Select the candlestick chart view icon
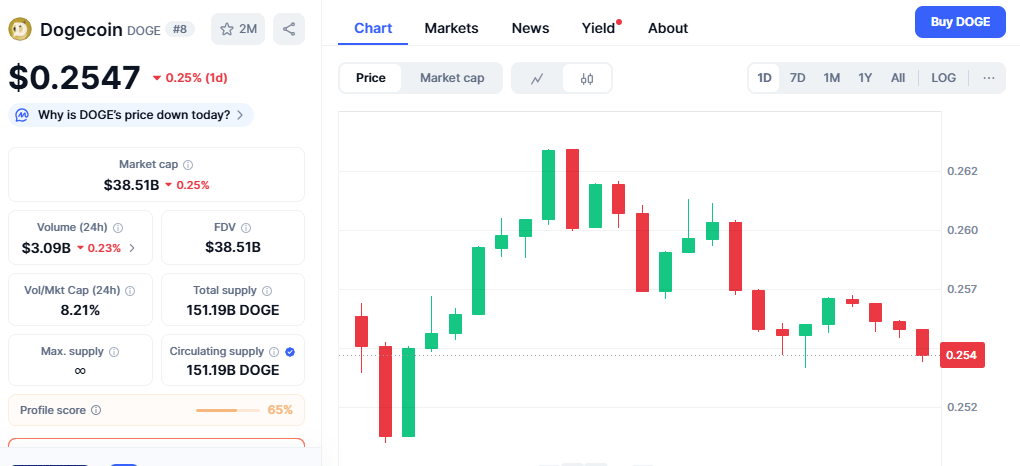The image size is (1020, 466). pyautogui.click(x=587, y=78)
